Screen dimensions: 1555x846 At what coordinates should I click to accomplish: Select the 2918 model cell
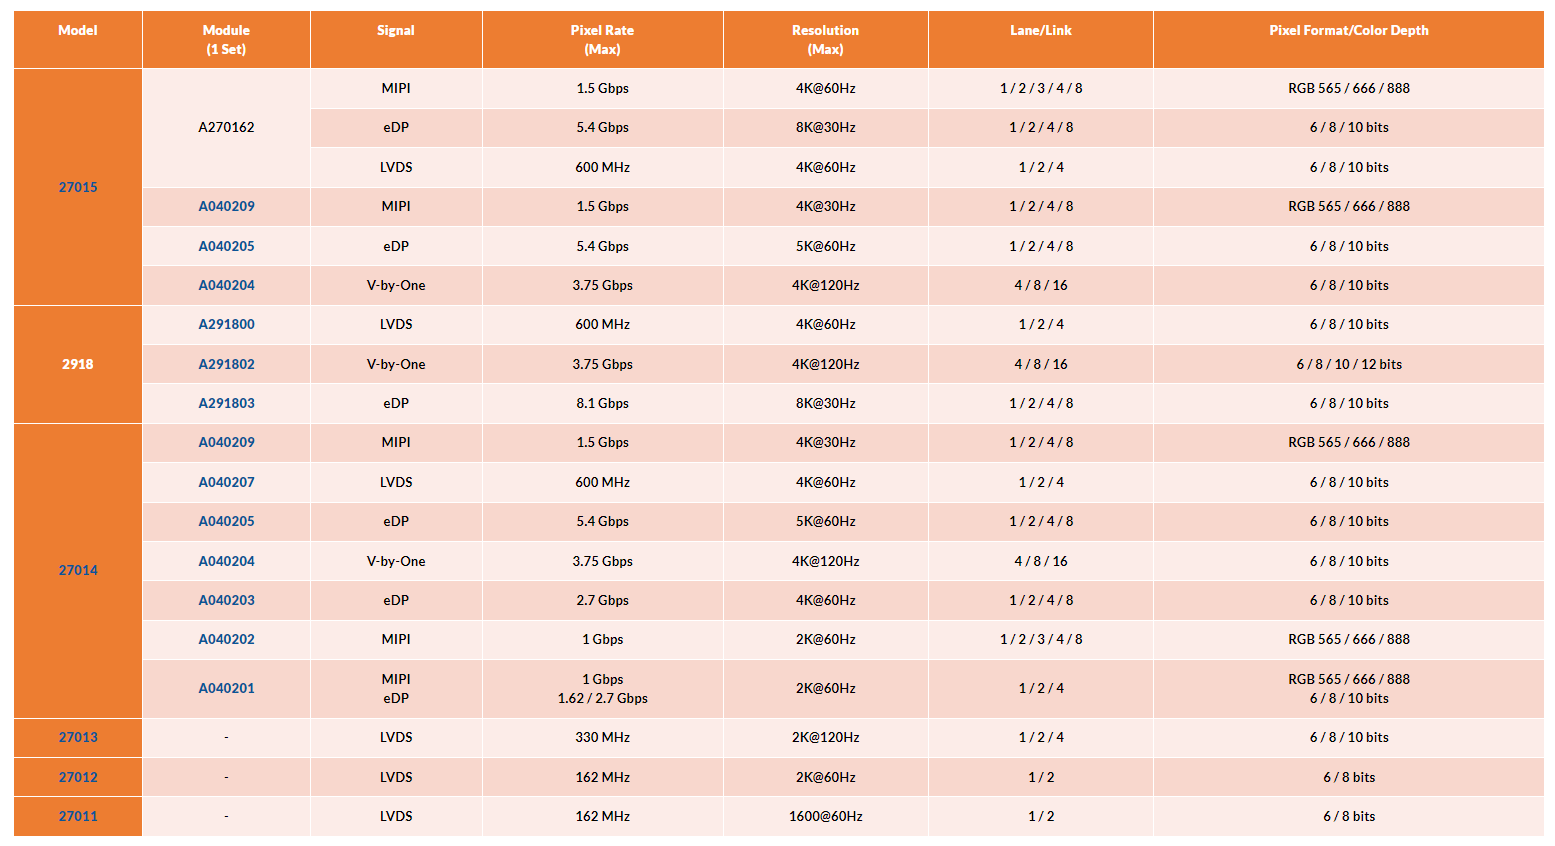pyautogui.click(x=78, y=364)
